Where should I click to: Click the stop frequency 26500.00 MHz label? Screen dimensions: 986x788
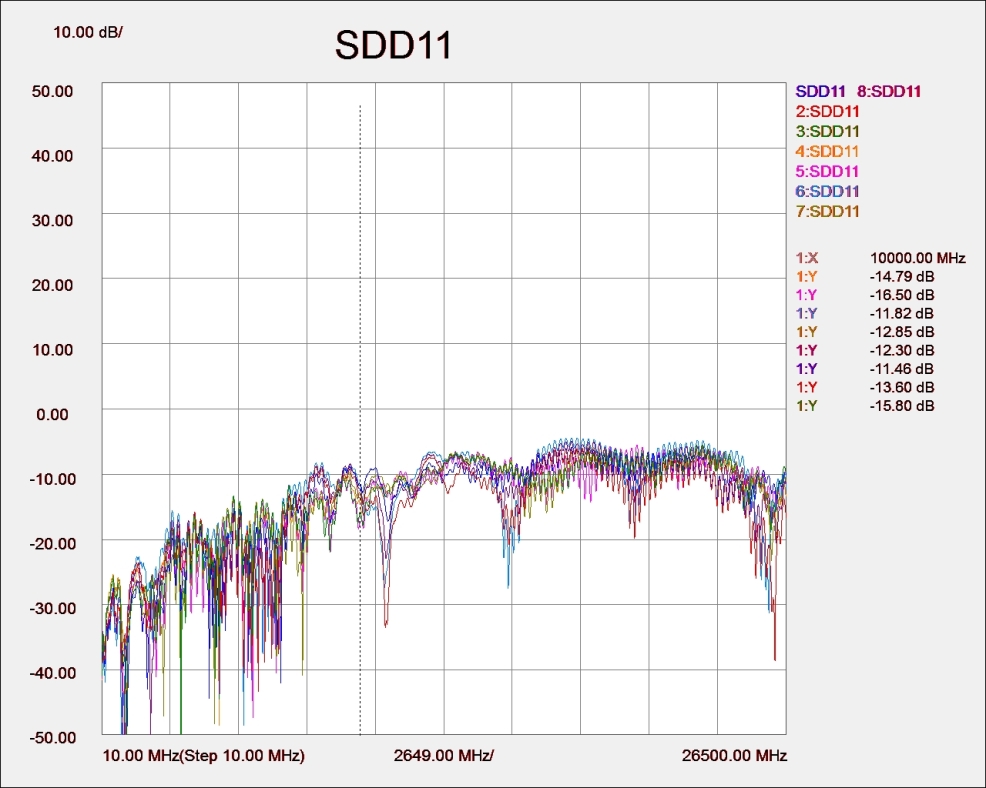pos(734,755)
